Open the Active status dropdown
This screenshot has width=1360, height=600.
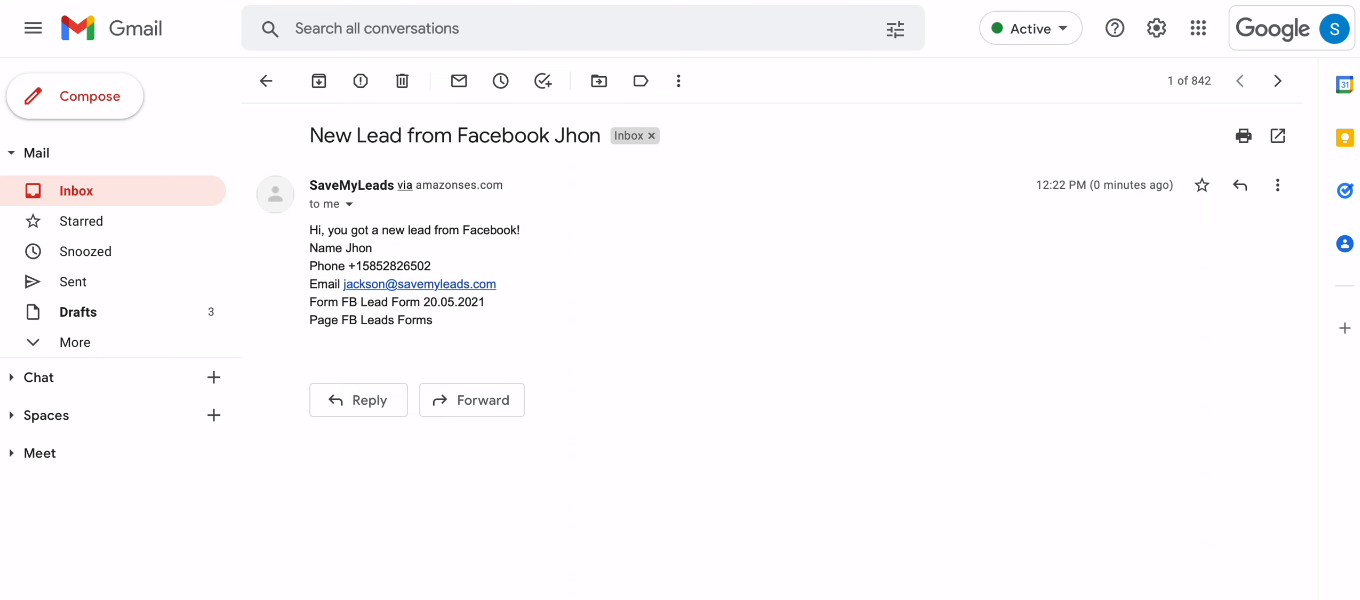pos(1031,28)
